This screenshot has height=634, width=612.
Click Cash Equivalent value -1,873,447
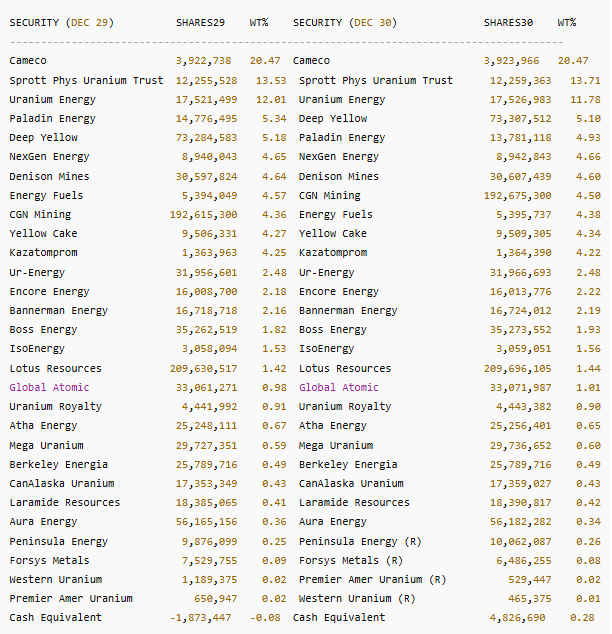click(200, 618)
